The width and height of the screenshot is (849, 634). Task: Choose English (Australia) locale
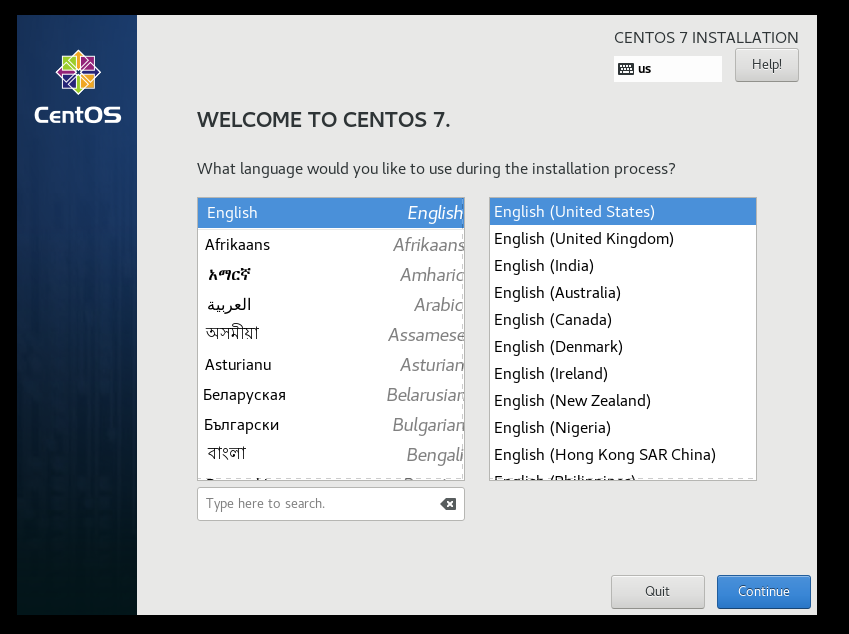click(x=623, y=293)
